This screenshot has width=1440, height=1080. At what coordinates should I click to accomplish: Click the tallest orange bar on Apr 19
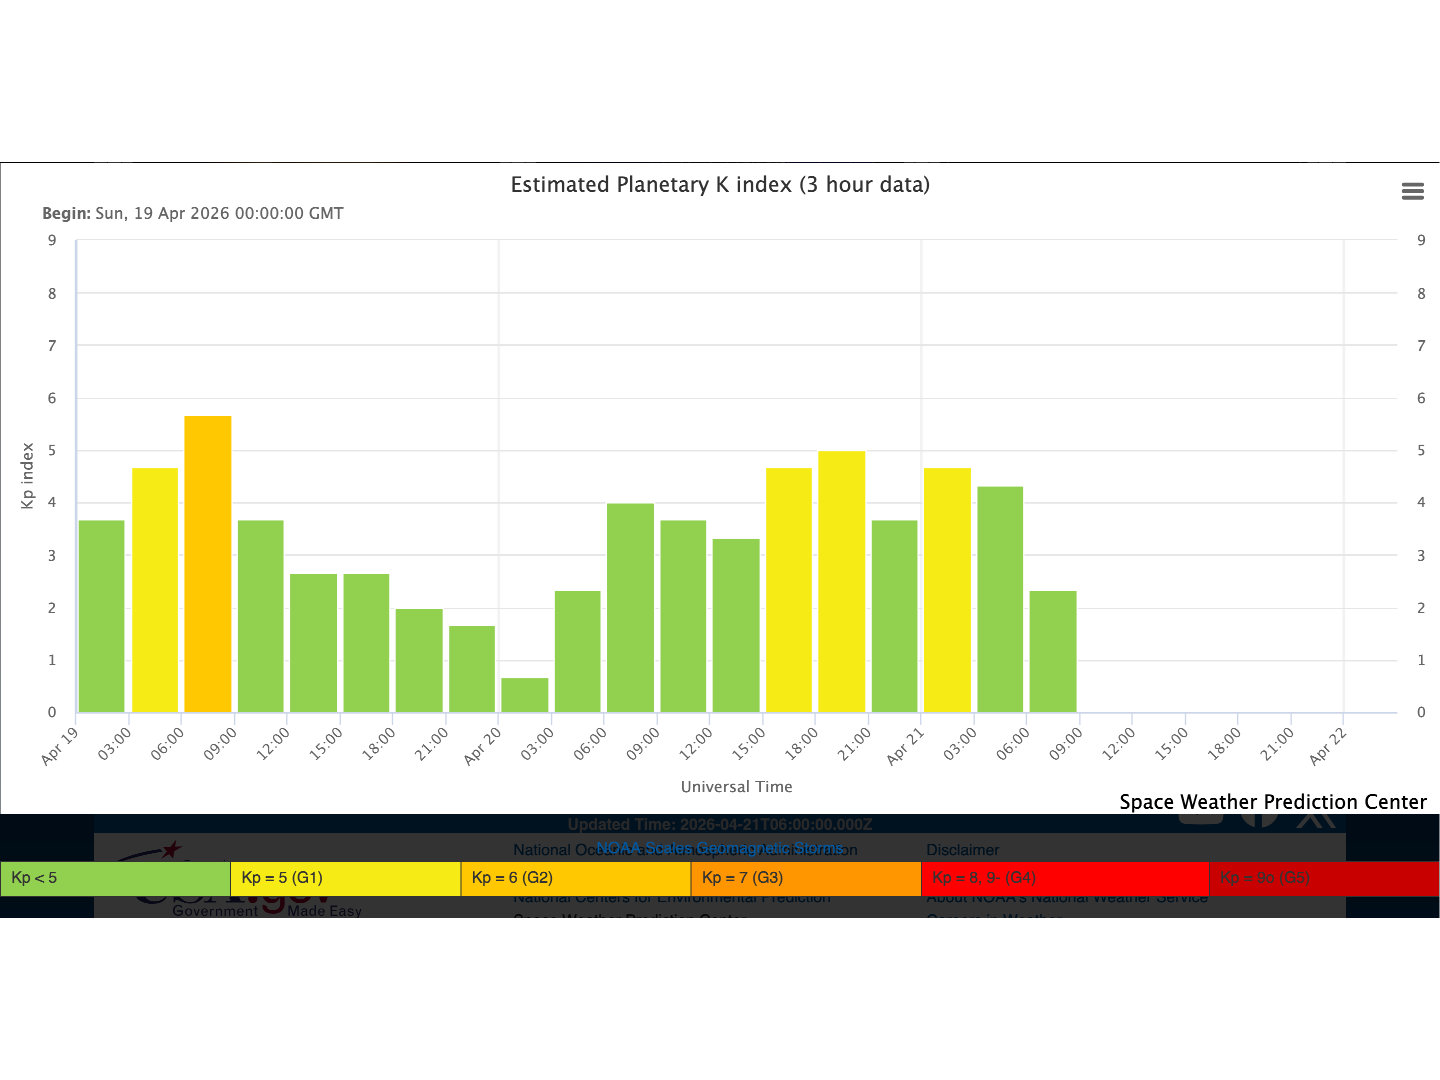pos(208,564)
